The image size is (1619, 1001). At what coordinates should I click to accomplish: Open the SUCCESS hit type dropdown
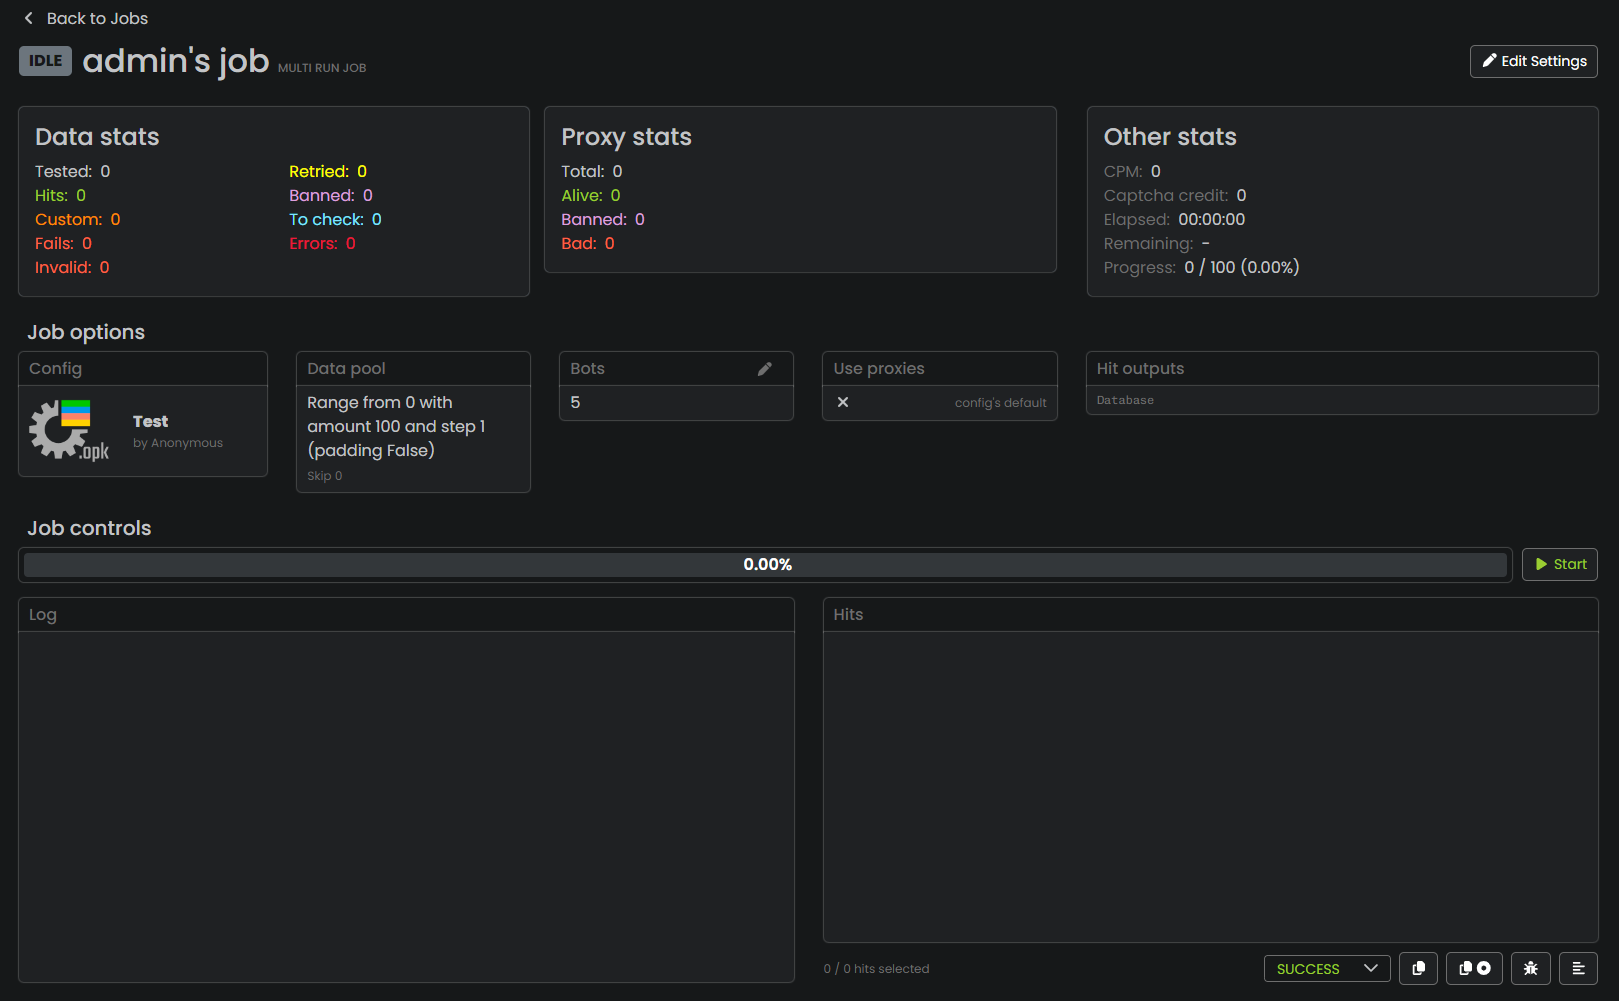(1327, 969)
